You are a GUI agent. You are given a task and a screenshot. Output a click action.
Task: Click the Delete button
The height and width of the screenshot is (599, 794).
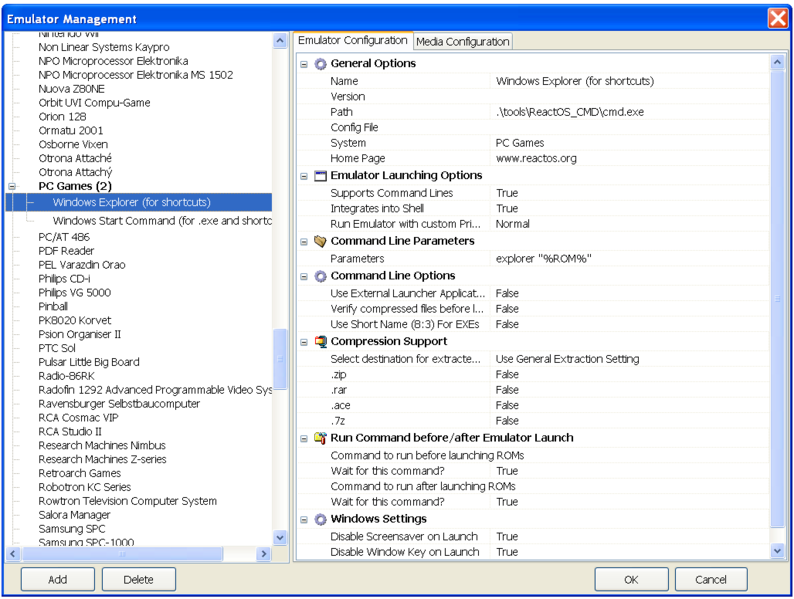(x=139, y=579)
